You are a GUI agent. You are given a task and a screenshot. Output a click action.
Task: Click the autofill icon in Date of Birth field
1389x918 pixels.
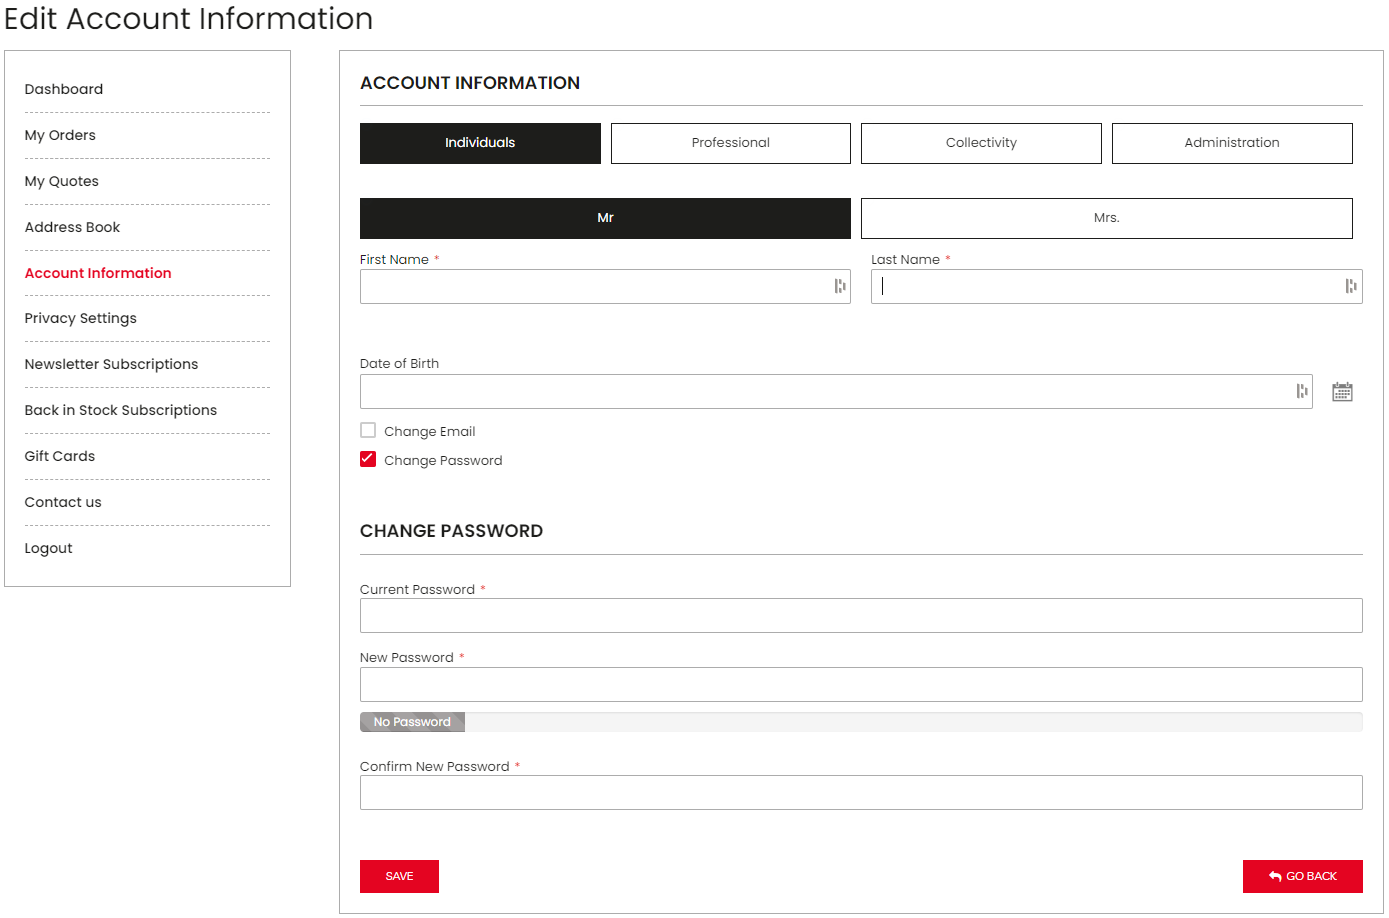[1302, 391]
